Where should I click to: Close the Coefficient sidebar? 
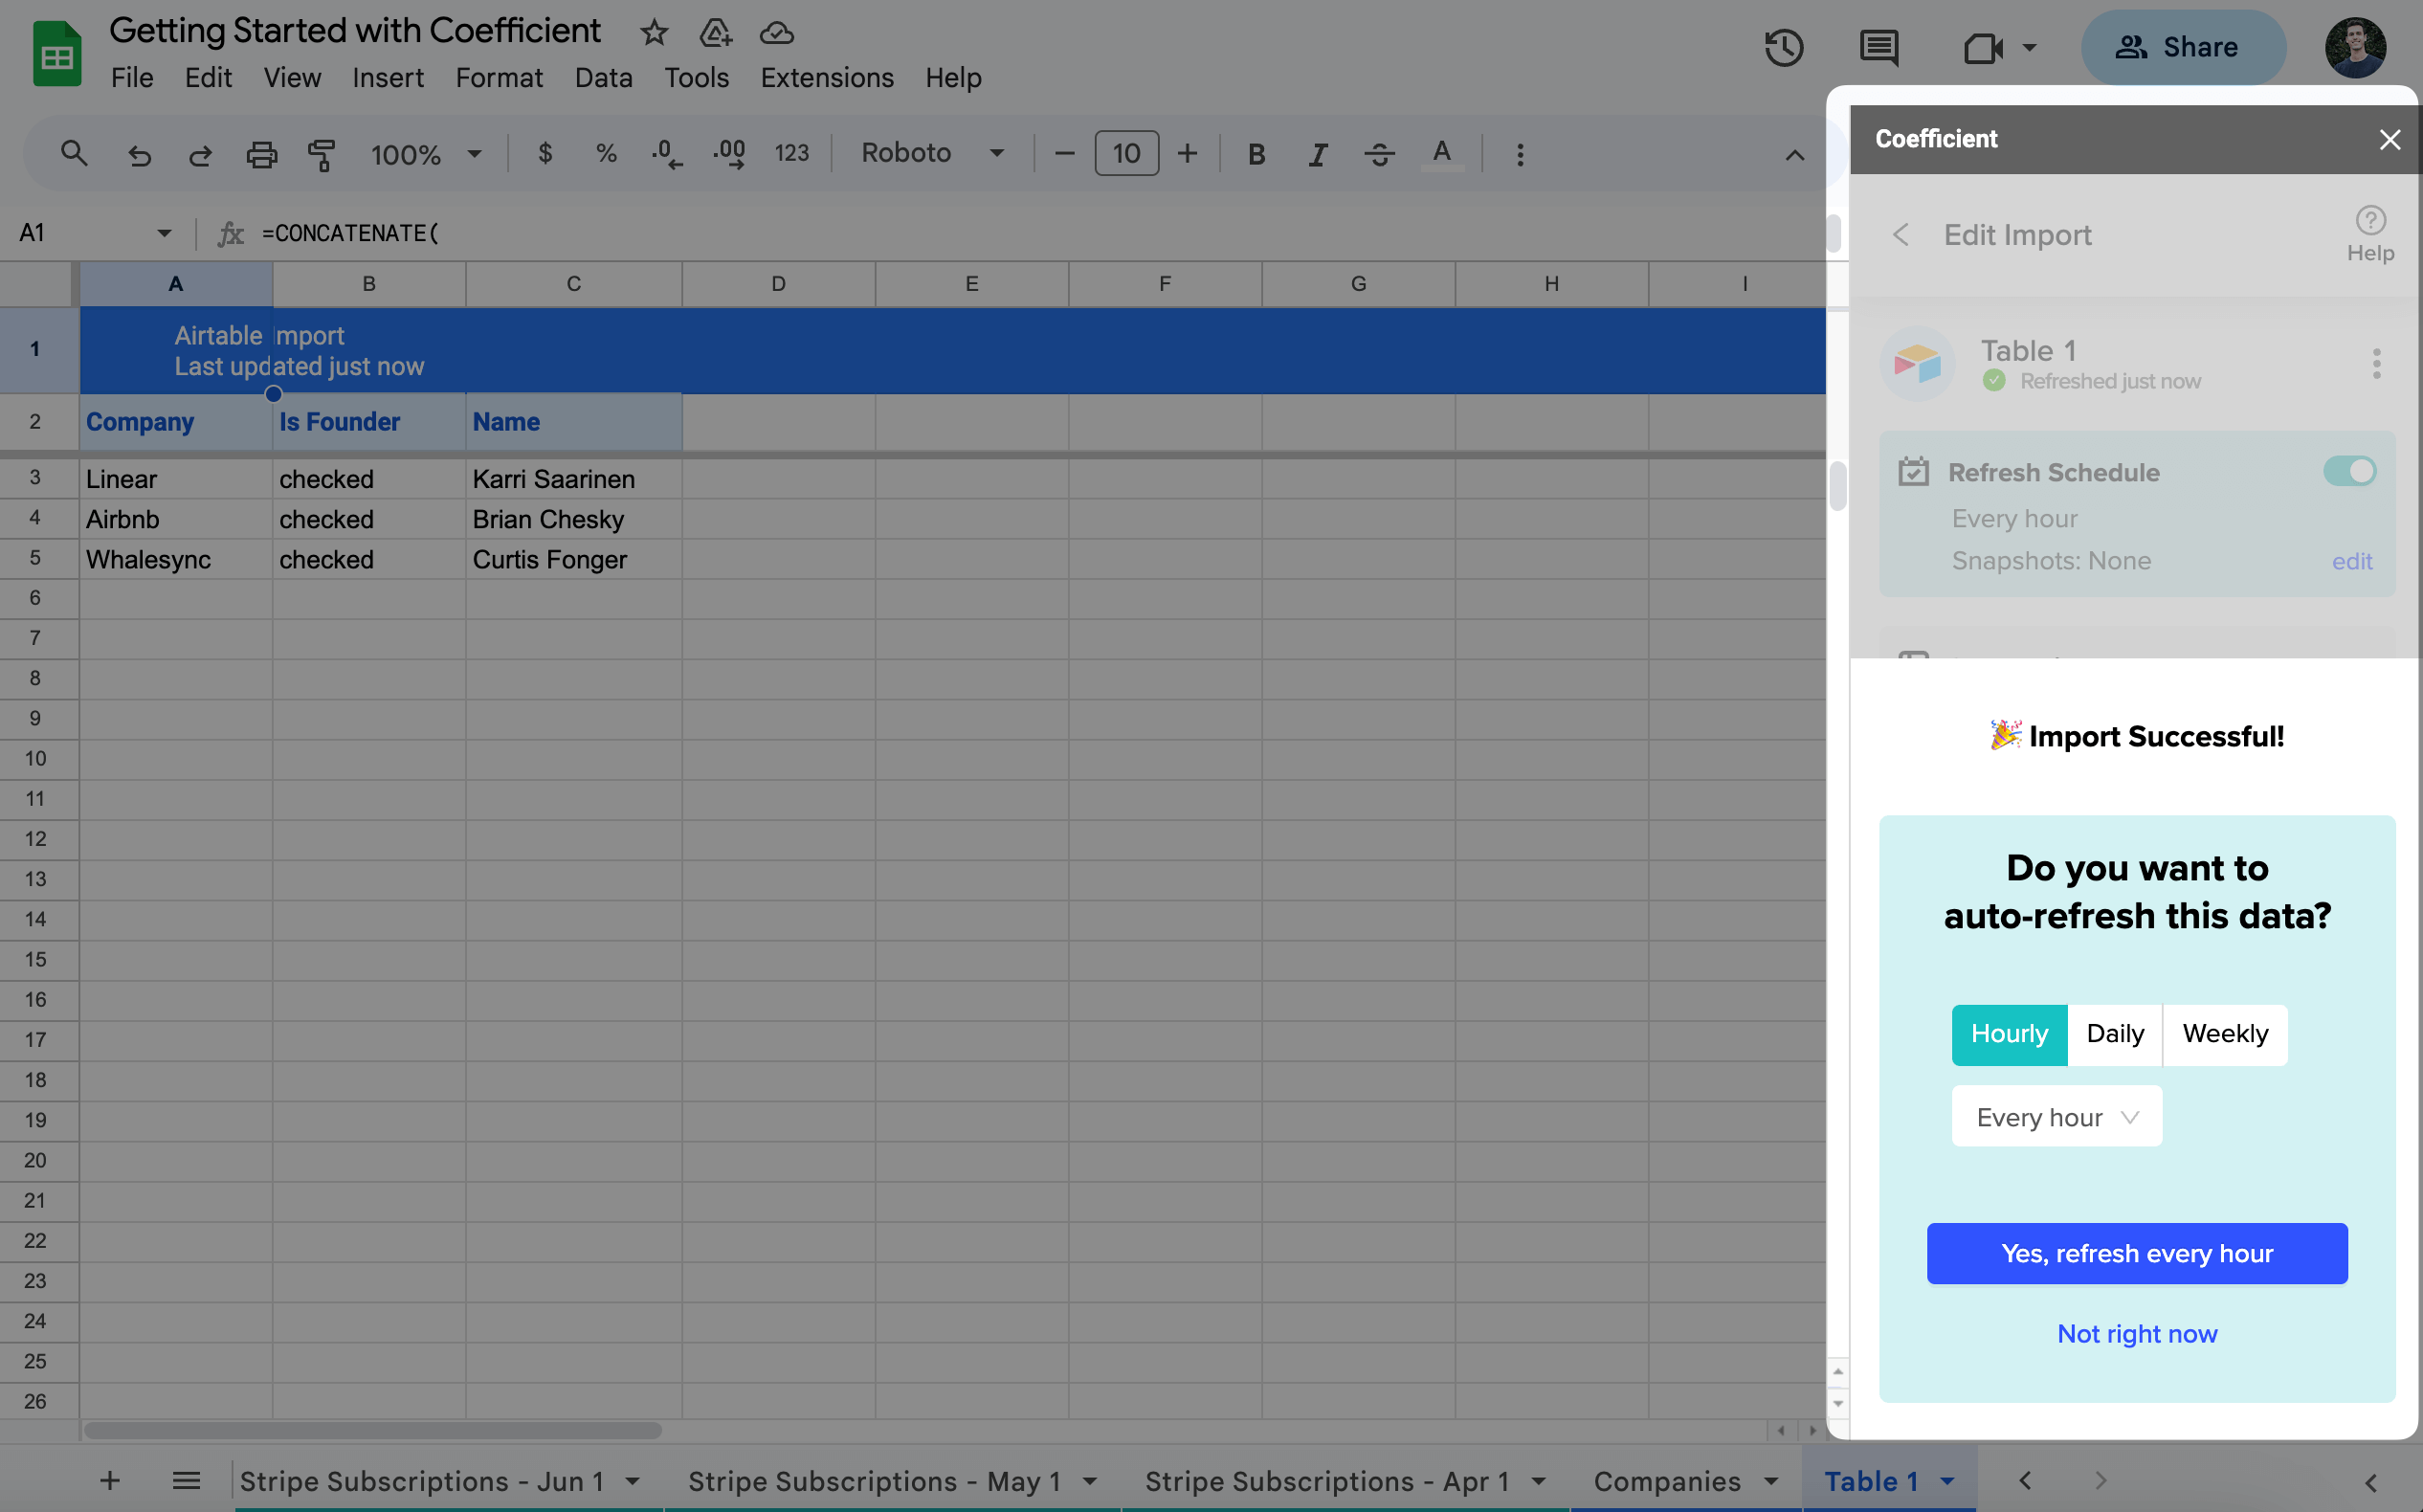coord(2390,139)
